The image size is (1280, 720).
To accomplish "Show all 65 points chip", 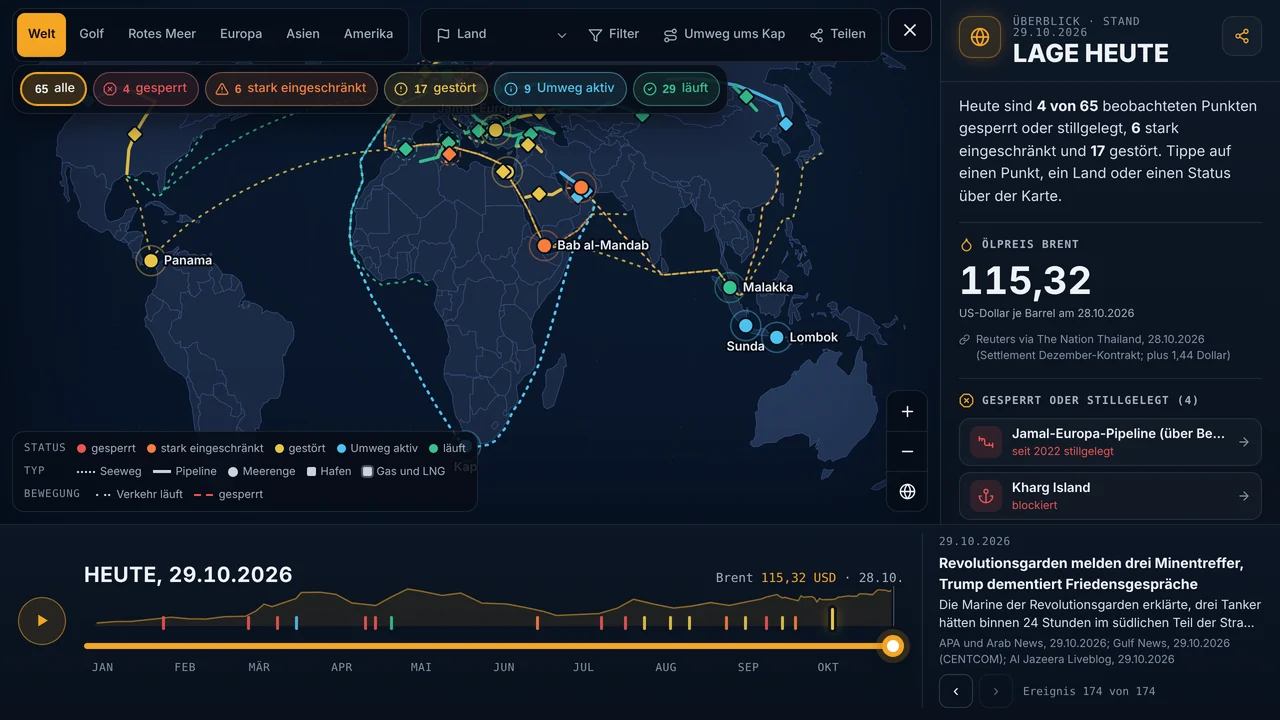I will (54, 89).
